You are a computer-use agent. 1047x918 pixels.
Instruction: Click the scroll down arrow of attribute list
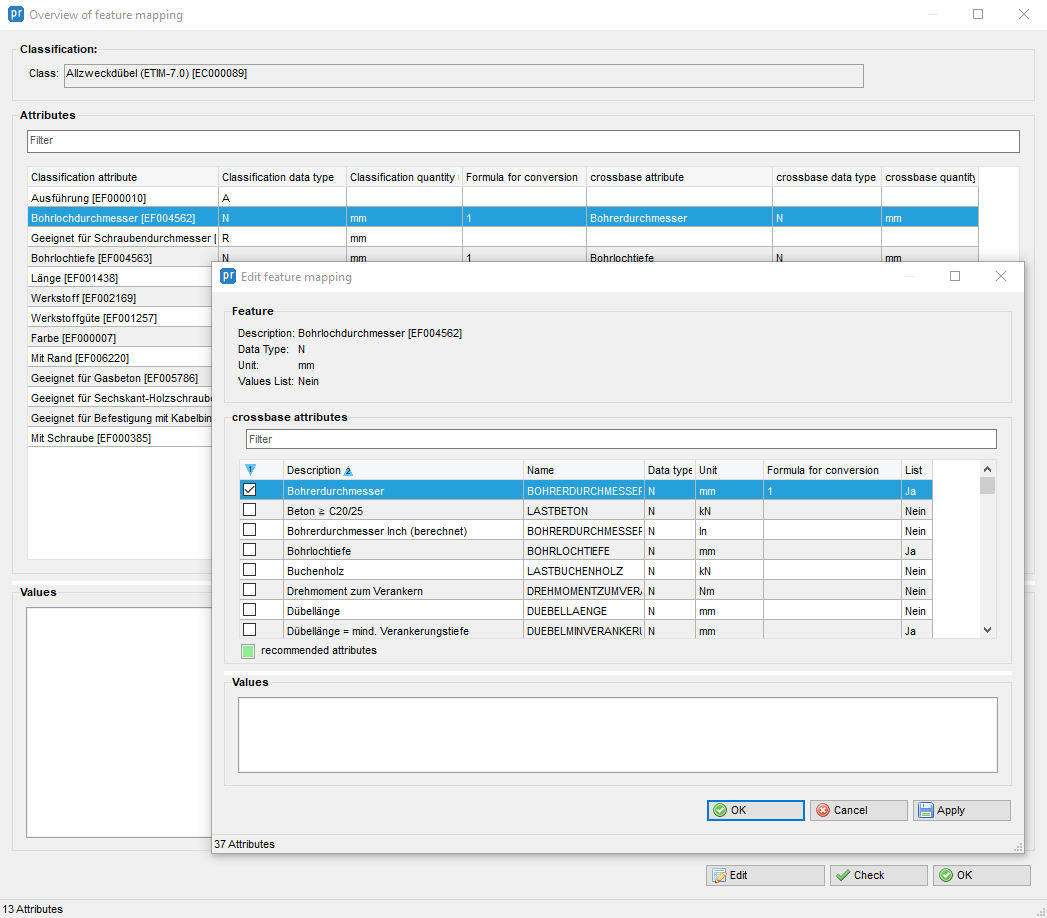[x=988, y=630]
